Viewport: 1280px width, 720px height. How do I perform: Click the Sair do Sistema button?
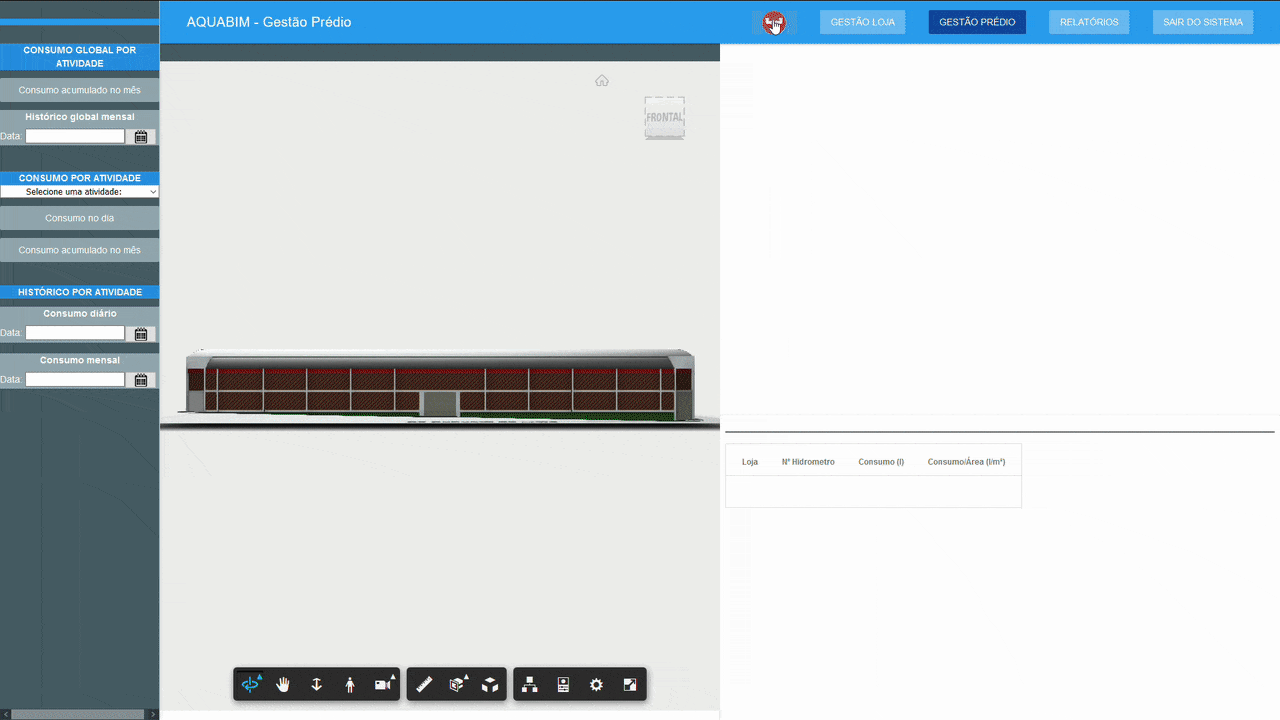[x=1202, y=22]
